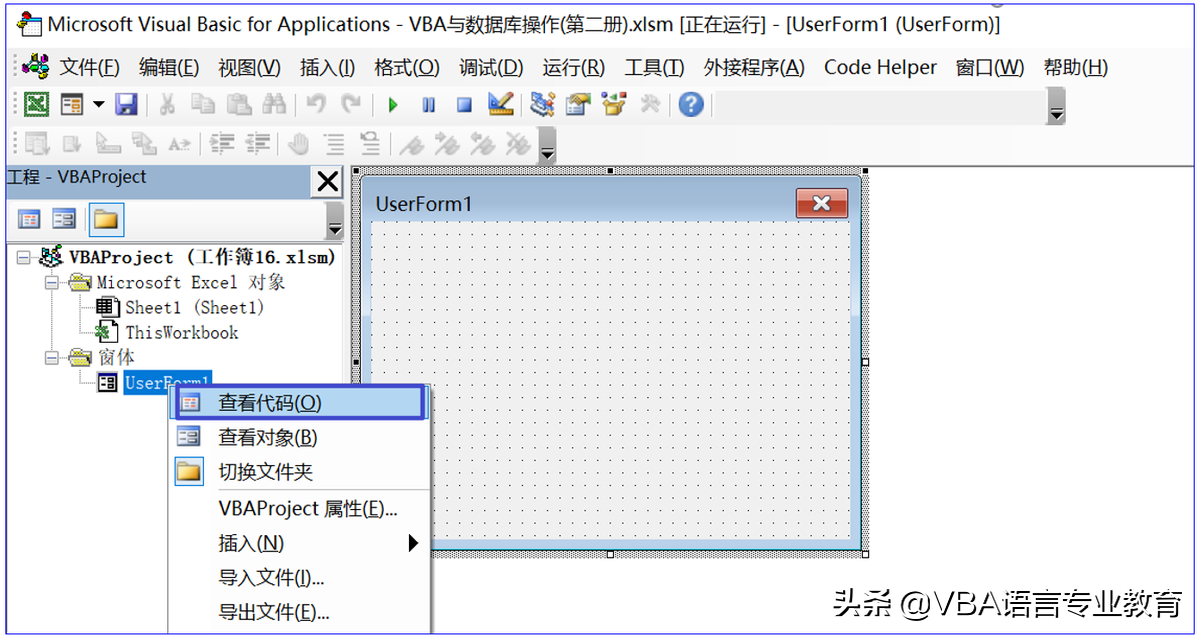1200x637 pixels.
Task: Open the 外接程序(A) menu
Action: 754,67
